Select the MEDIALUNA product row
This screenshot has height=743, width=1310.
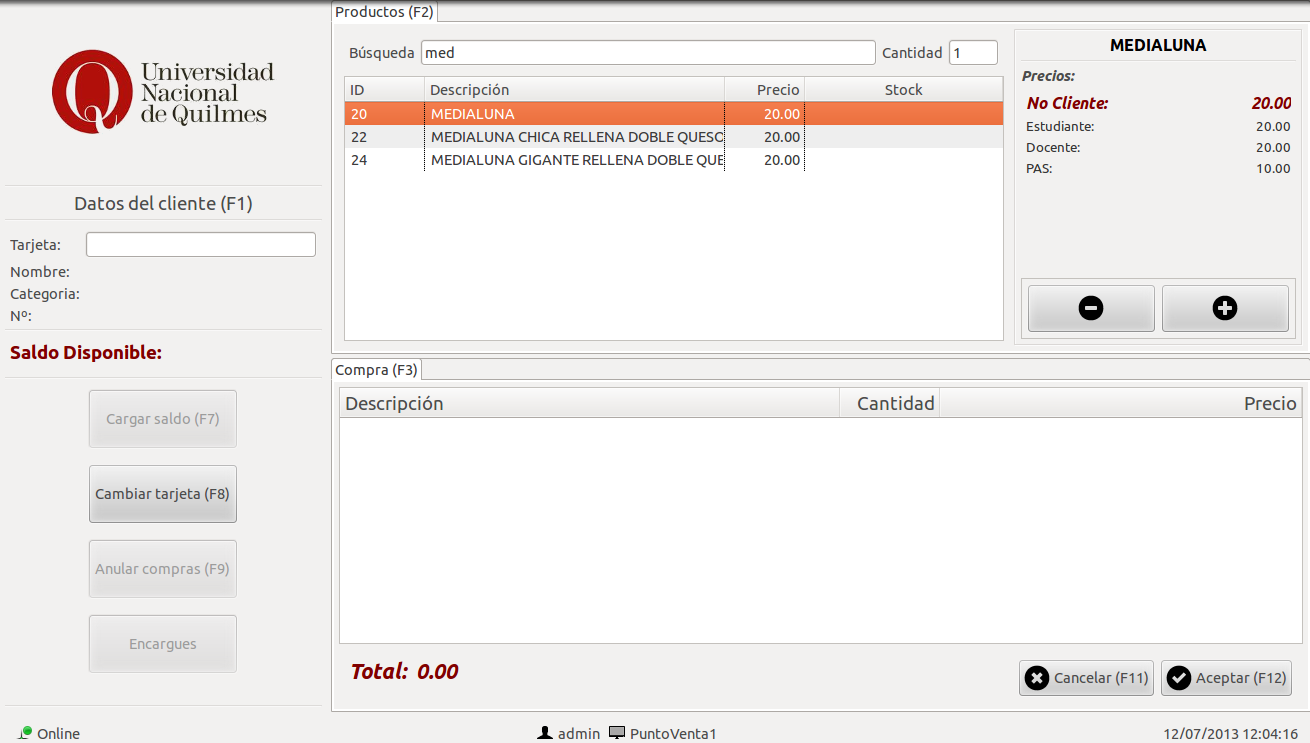(576, 114)
